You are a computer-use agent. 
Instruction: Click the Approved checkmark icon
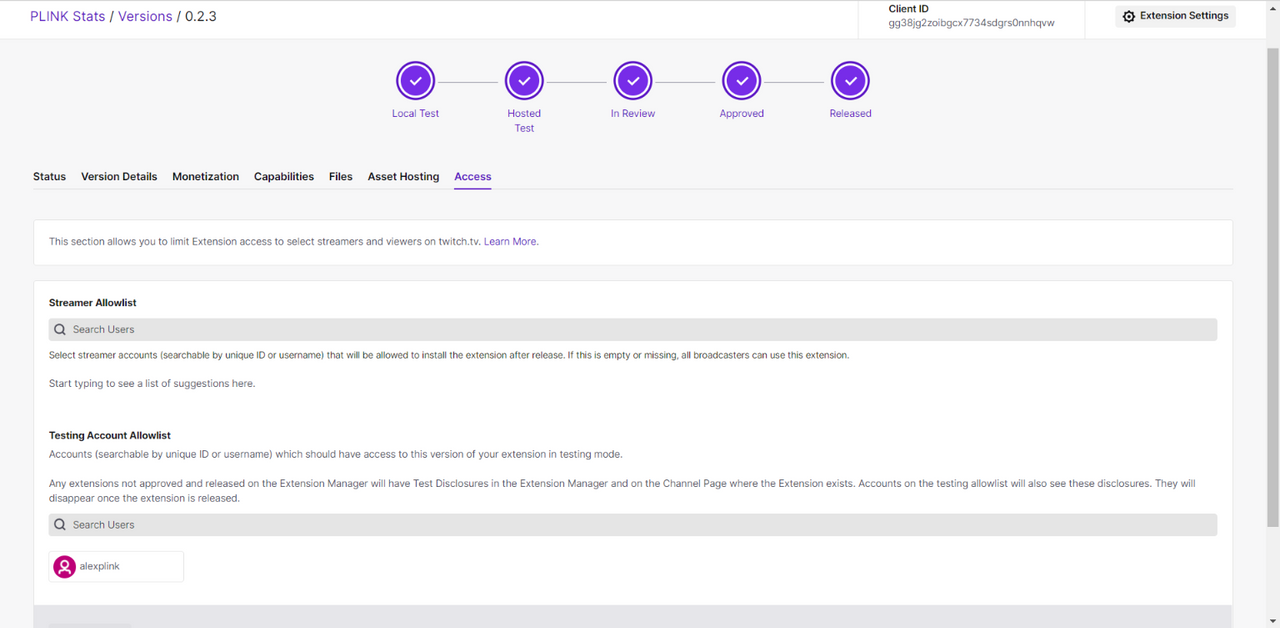point(741,80)
